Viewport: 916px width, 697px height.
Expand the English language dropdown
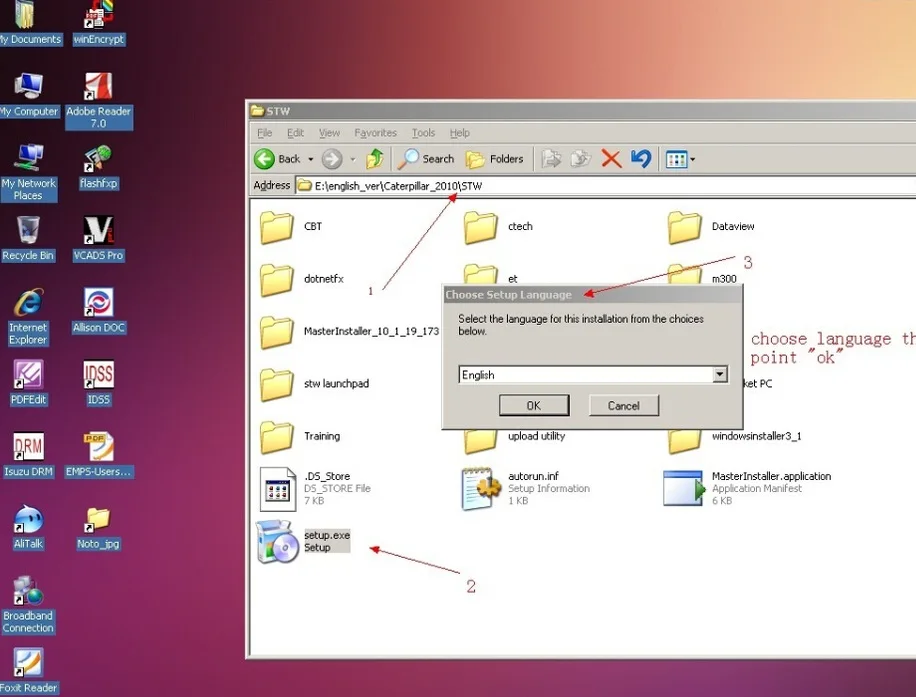tap(720, 374)
